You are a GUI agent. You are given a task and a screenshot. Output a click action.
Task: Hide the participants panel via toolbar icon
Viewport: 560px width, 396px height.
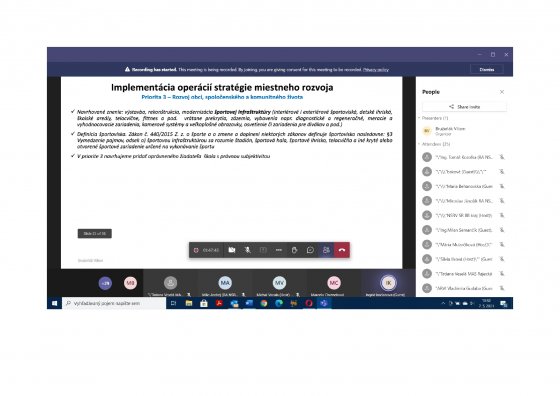326,250
